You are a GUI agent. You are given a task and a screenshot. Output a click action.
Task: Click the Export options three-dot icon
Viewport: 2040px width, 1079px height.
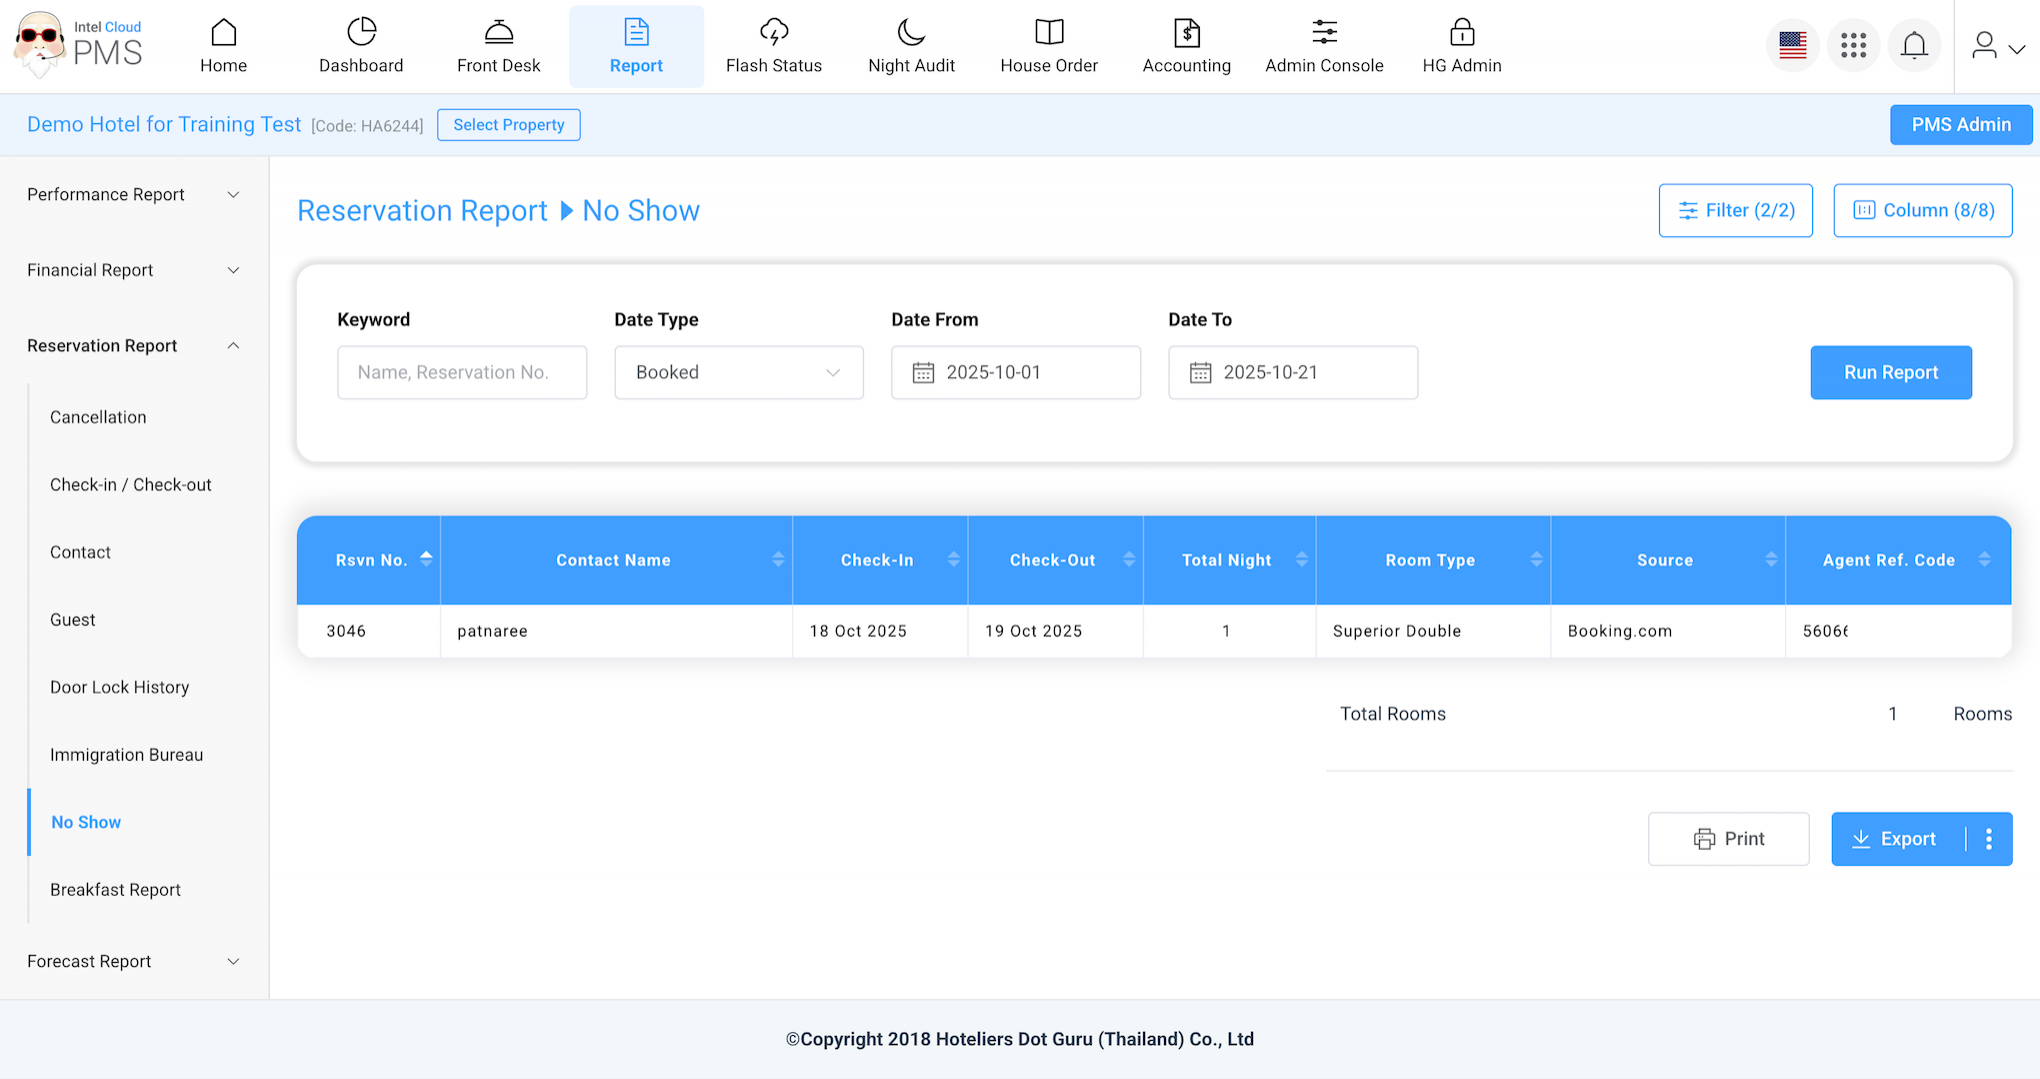click(1989, 839)
